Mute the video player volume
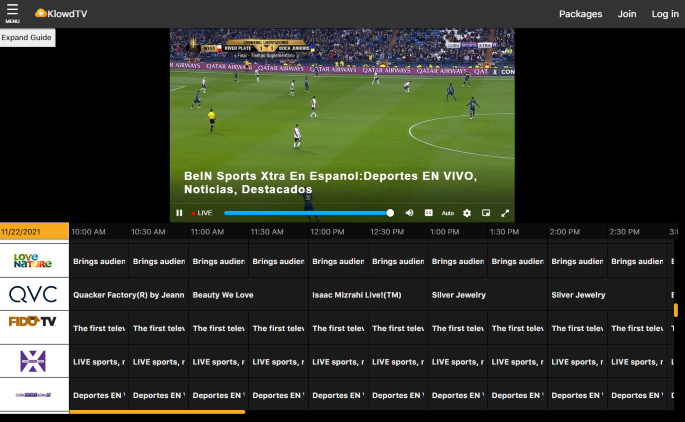Viewport: 685px width, 422px height. coord(409,213)
